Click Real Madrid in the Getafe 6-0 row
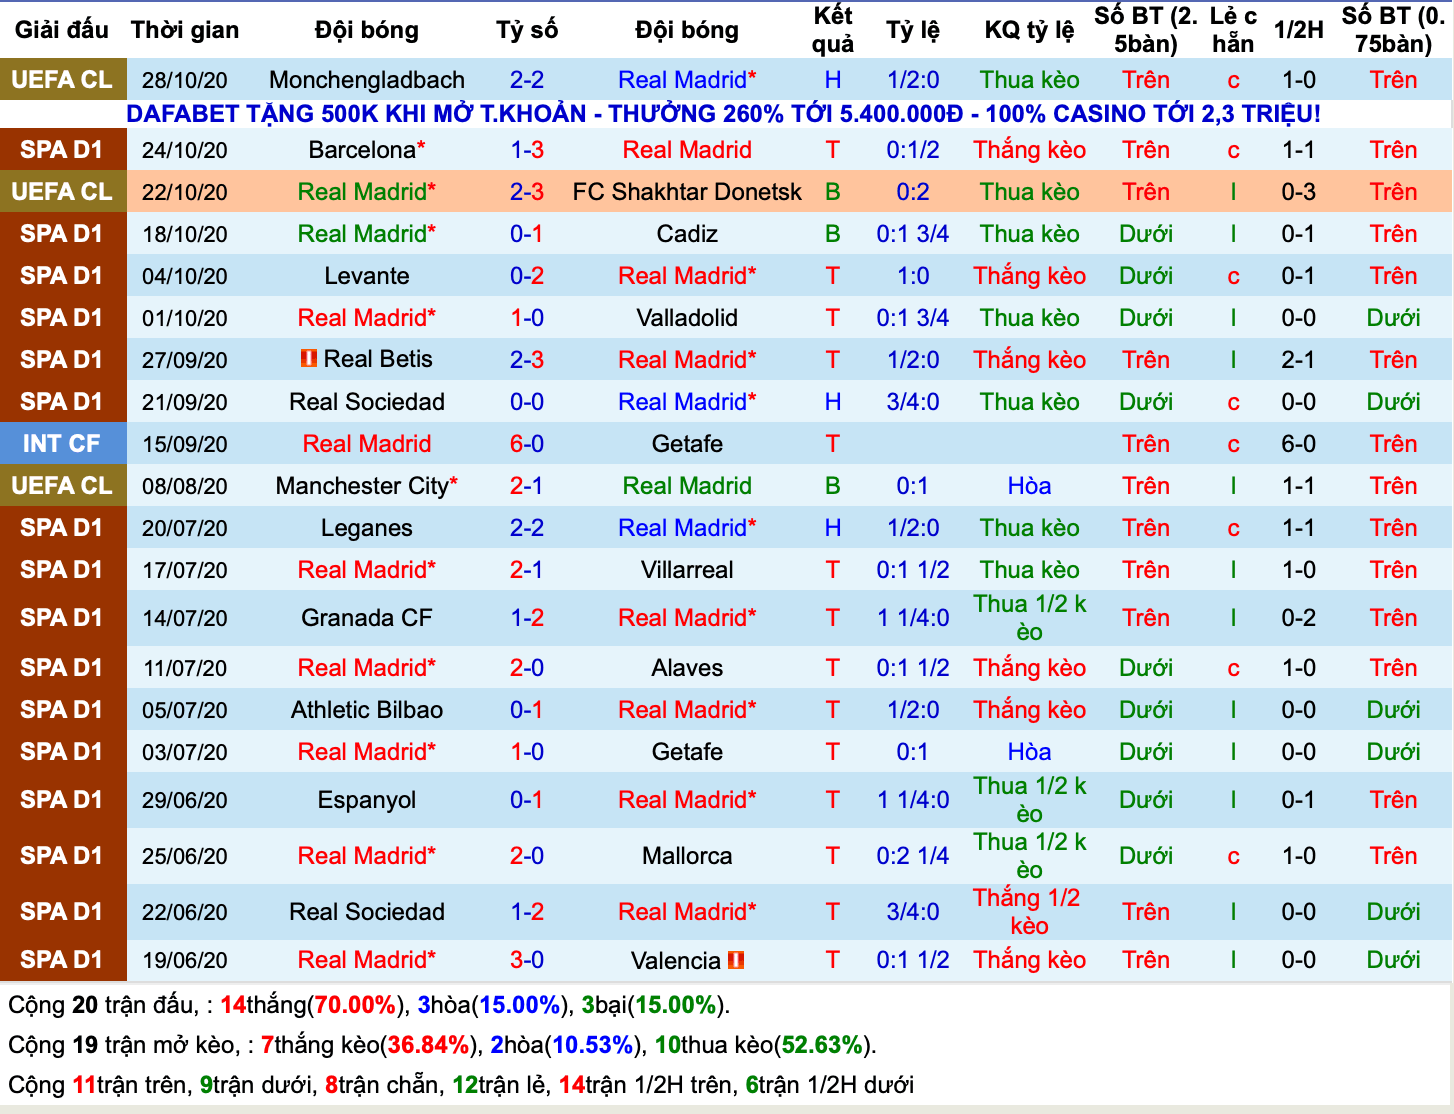1454x1114 pixels. coord(367,444)
